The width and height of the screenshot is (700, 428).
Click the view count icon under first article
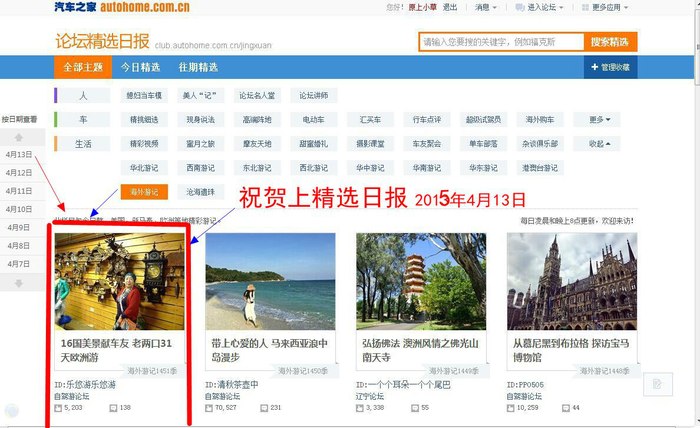(x=58, y=408)
